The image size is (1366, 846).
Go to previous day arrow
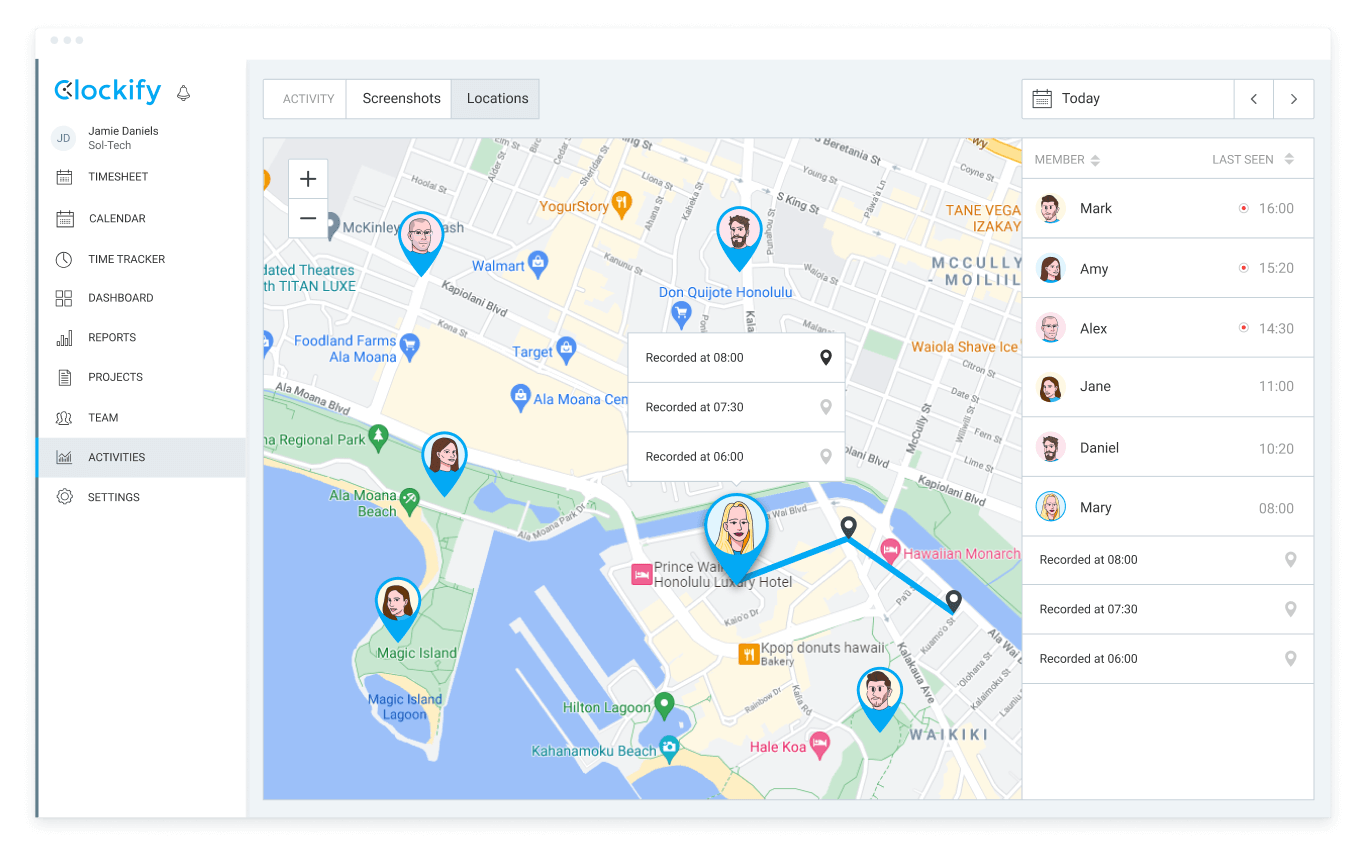(x=1253, y=99)
